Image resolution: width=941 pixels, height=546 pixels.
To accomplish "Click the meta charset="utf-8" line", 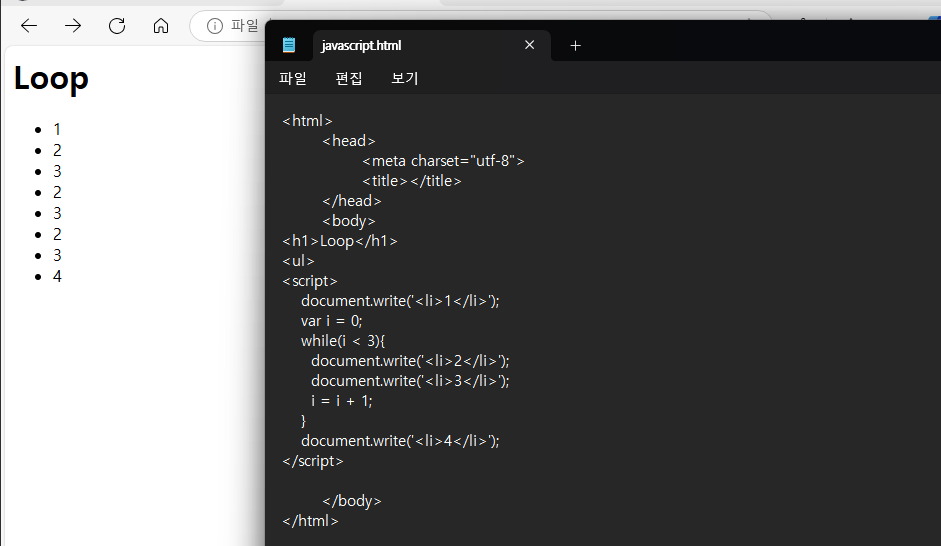I will click(443, 161).
